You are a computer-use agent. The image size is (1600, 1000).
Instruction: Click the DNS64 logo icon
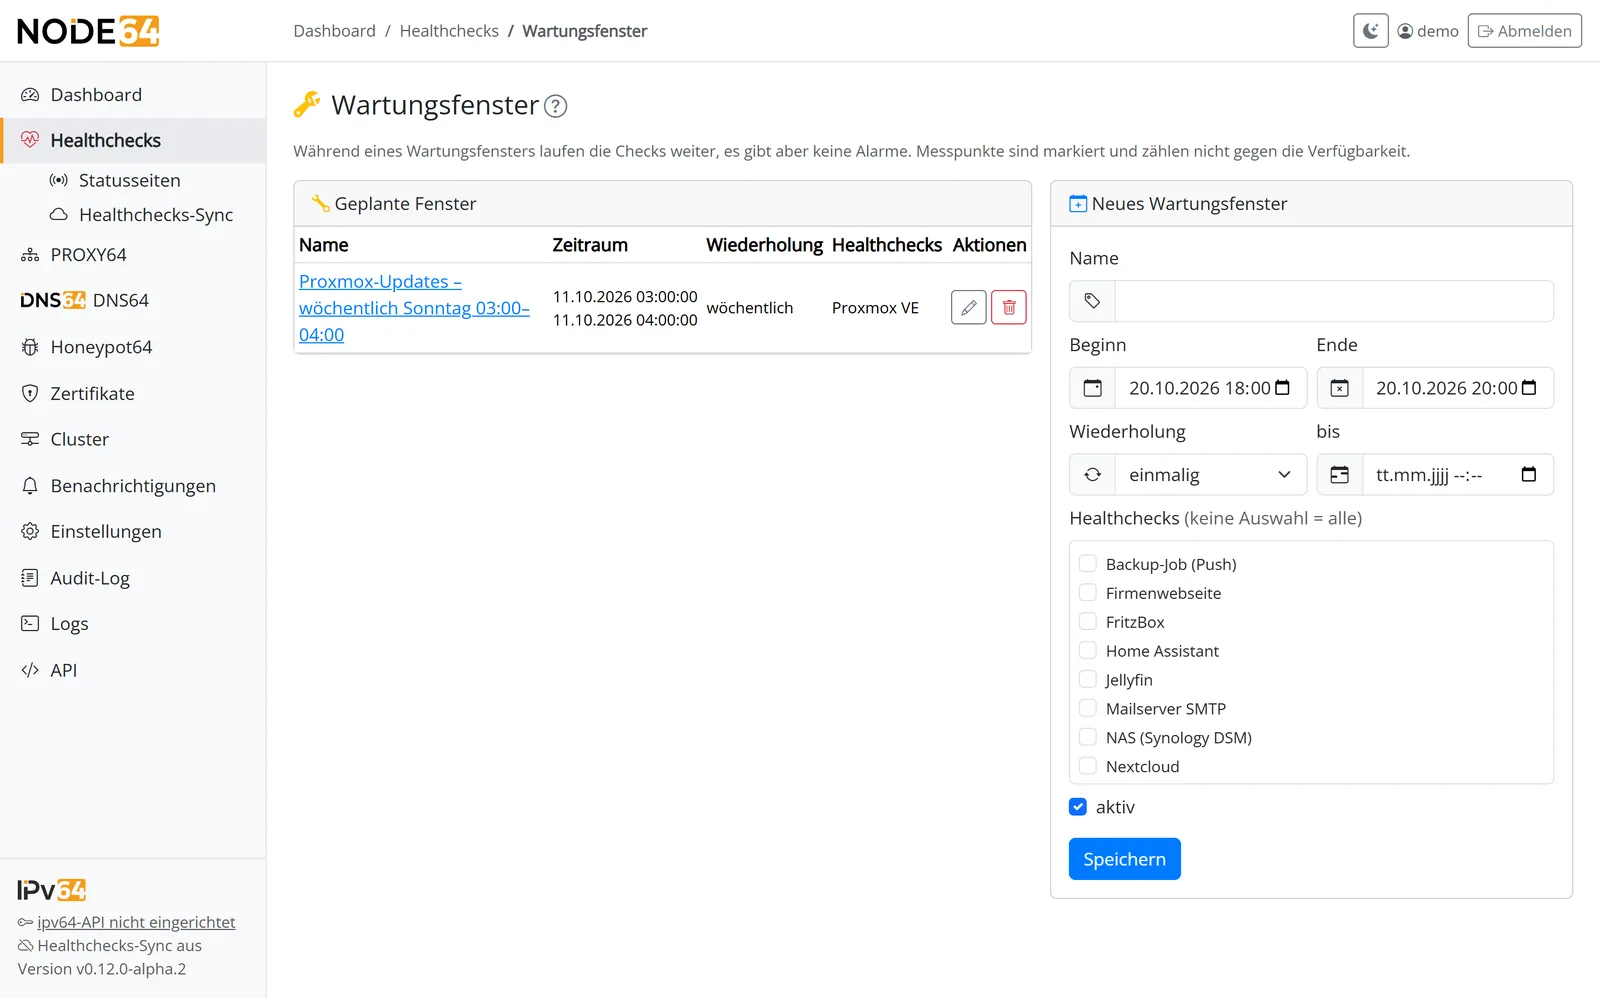click(53, 300)
